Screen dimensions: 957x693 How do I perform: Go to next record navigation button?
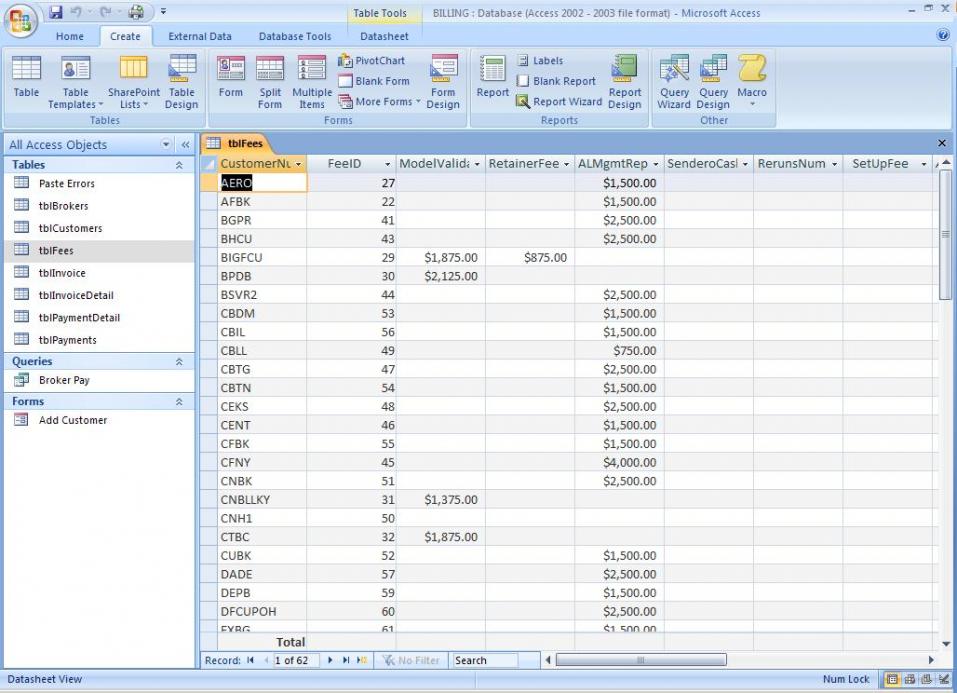330,660
